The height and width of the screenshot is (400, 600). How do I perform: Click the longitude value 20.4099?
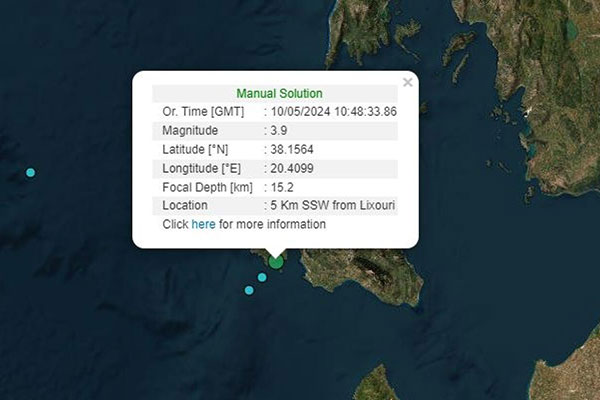tap(291, 168)
